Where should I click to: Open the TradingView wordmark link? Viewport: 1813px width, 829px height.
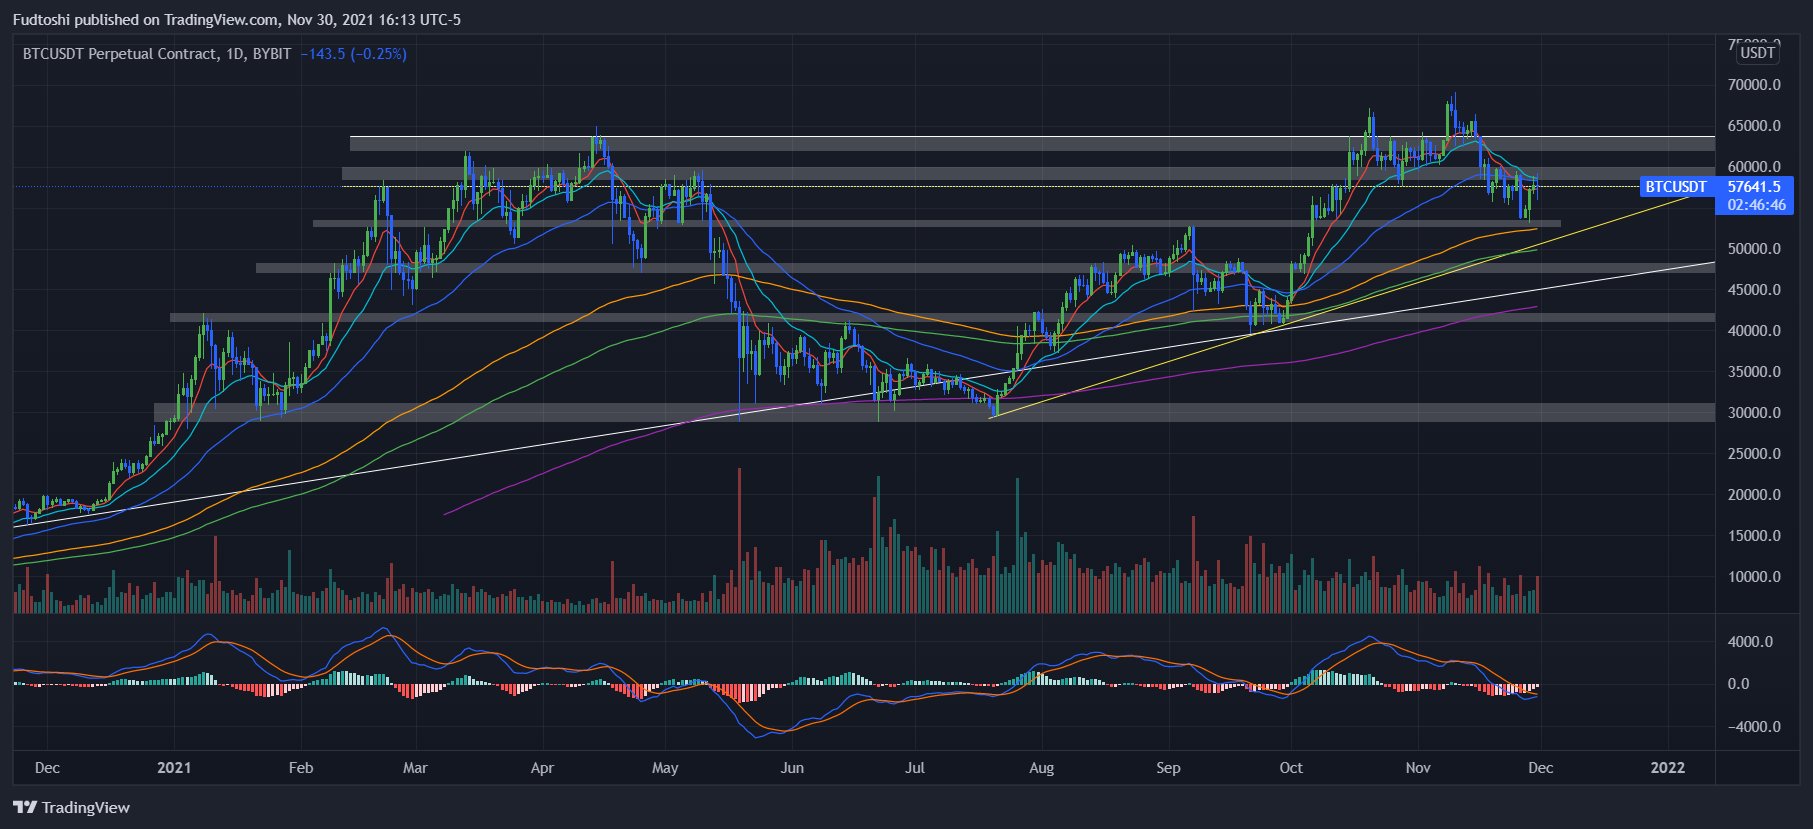coord(86,807)
